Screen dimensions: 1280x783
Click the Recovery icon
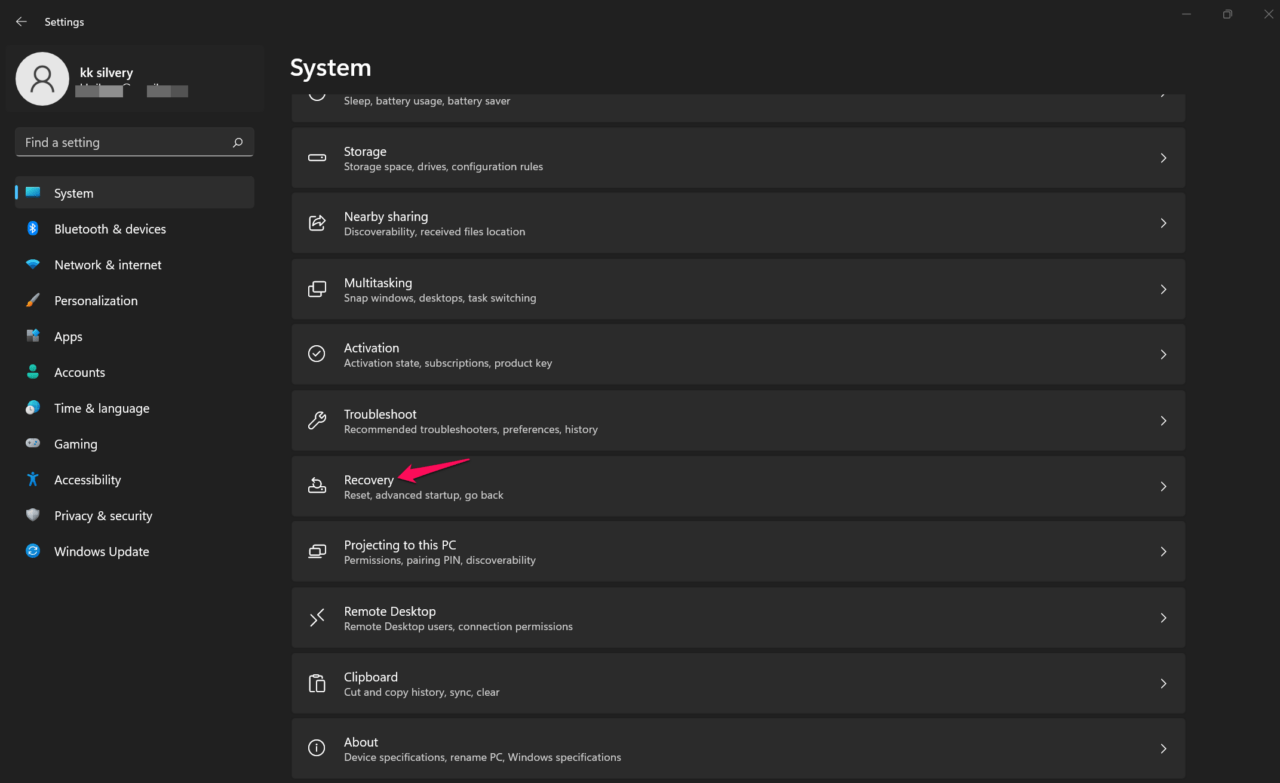pyautogui.click(x=317, y=486)
